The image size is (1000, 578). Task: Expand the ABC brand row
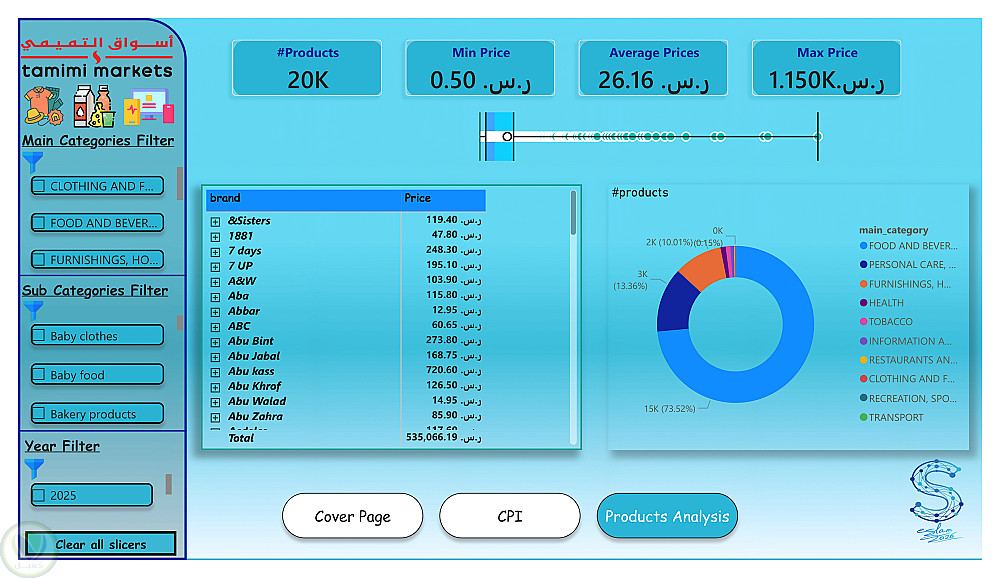tap(216, 327)
